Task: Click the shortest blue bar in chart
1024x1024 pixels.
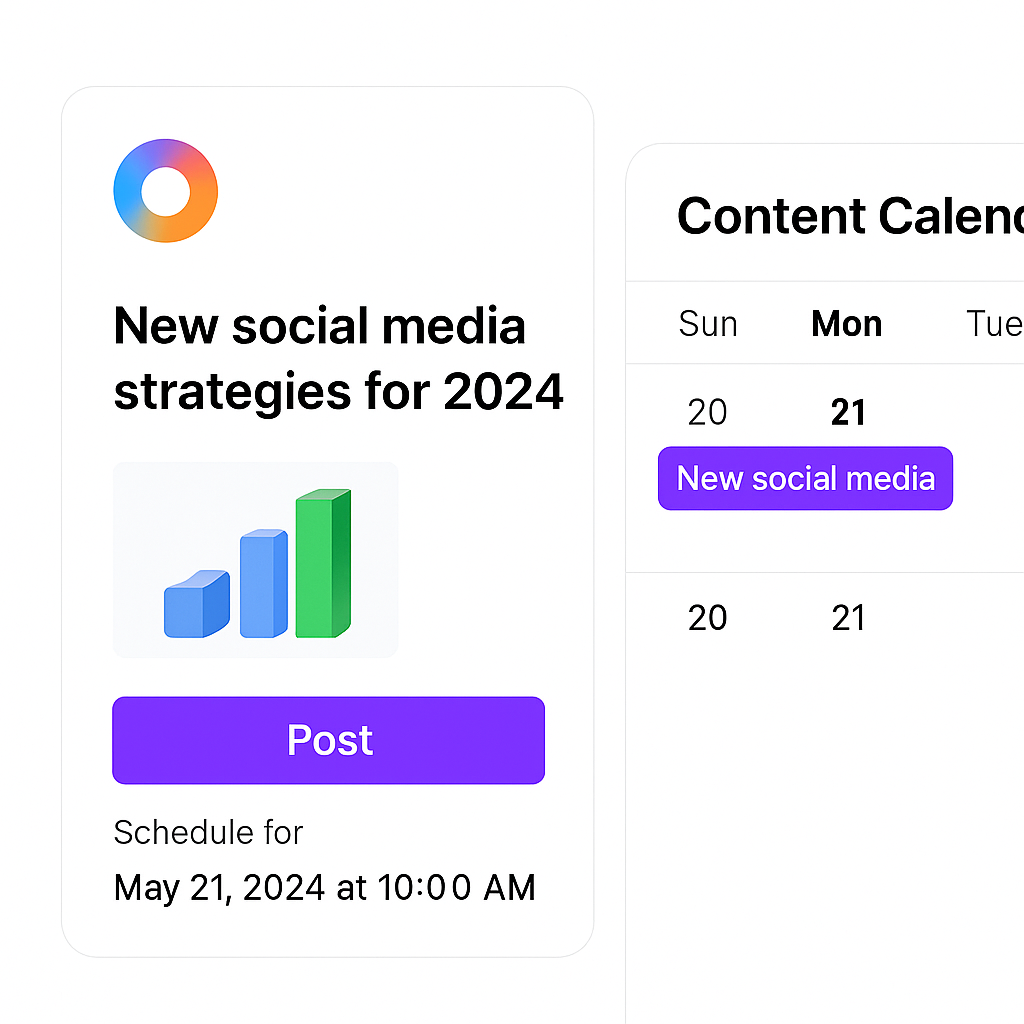Action: 196,605
